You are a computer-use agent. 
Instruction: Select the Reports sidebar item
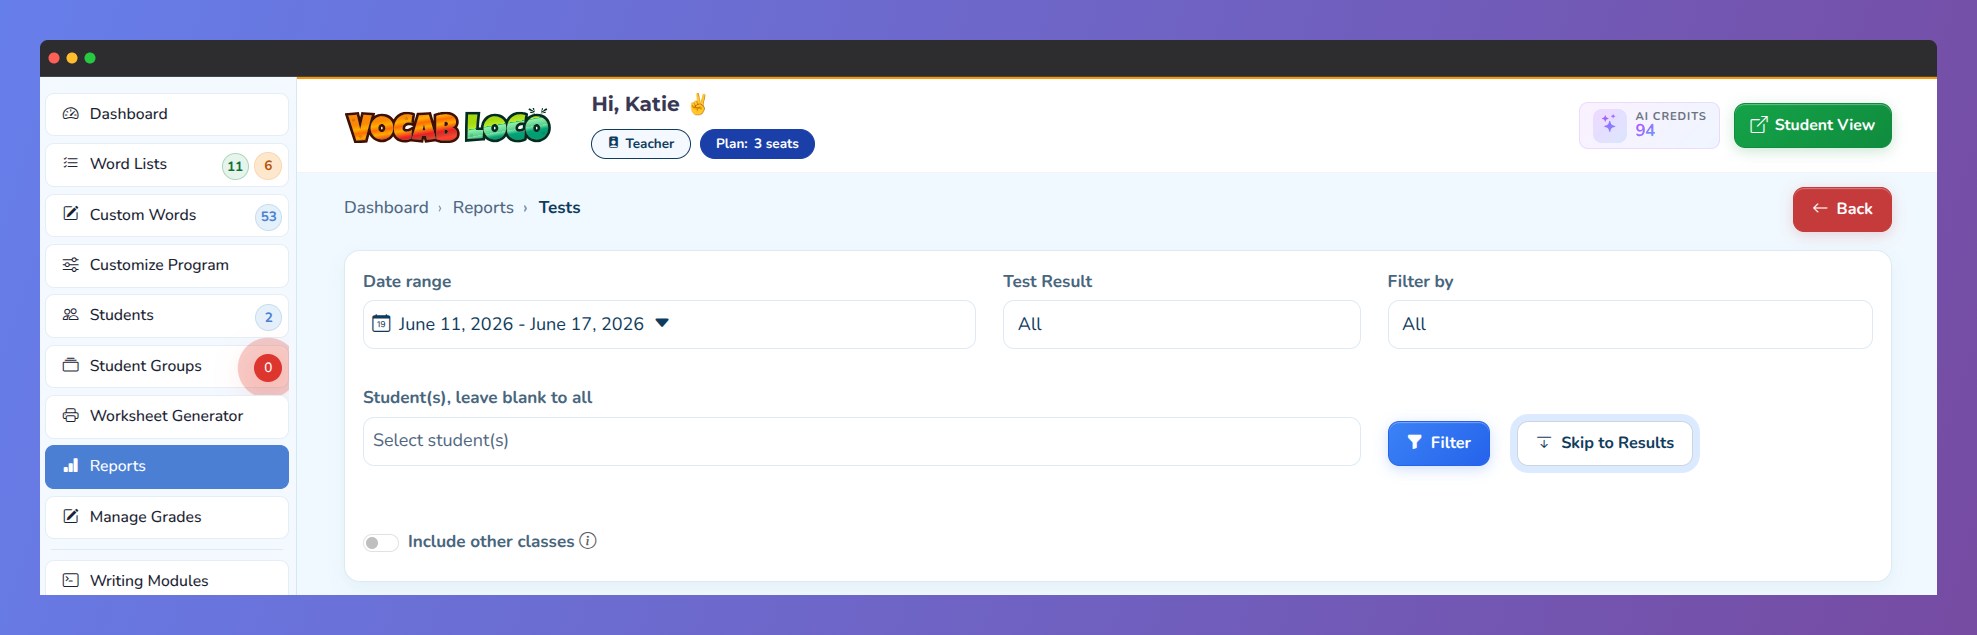[167, 466]
